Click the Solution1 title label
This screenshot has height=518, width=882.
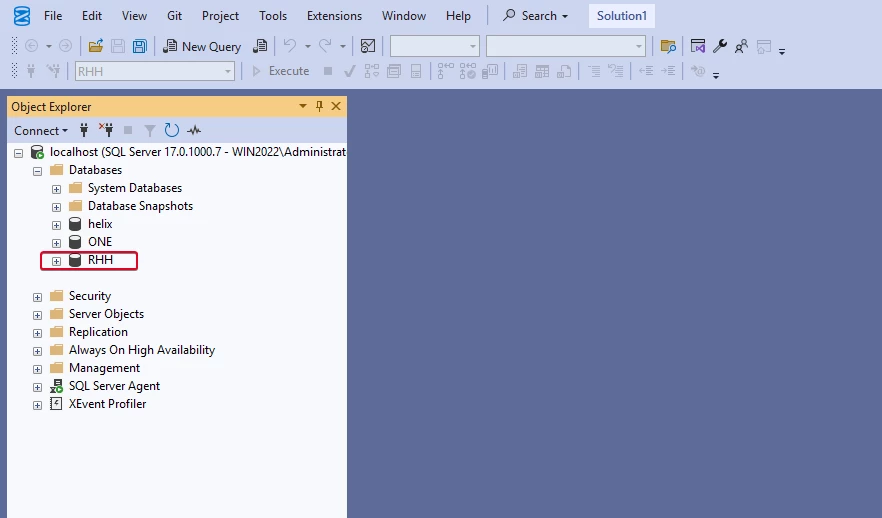[622, 16]
